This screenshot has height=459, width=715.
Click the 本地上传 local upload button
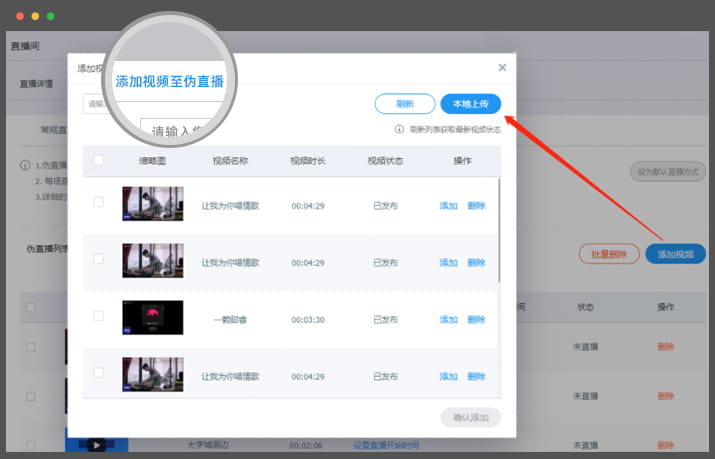[470, 104]
